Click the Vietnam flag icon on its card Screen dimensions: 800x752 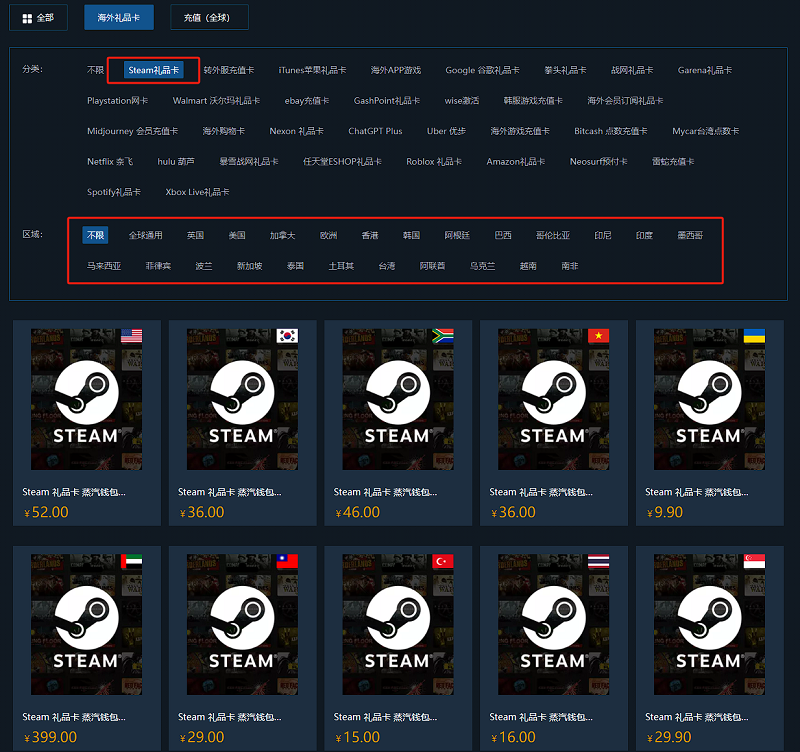pyautogui.click(x=598, y=336)
